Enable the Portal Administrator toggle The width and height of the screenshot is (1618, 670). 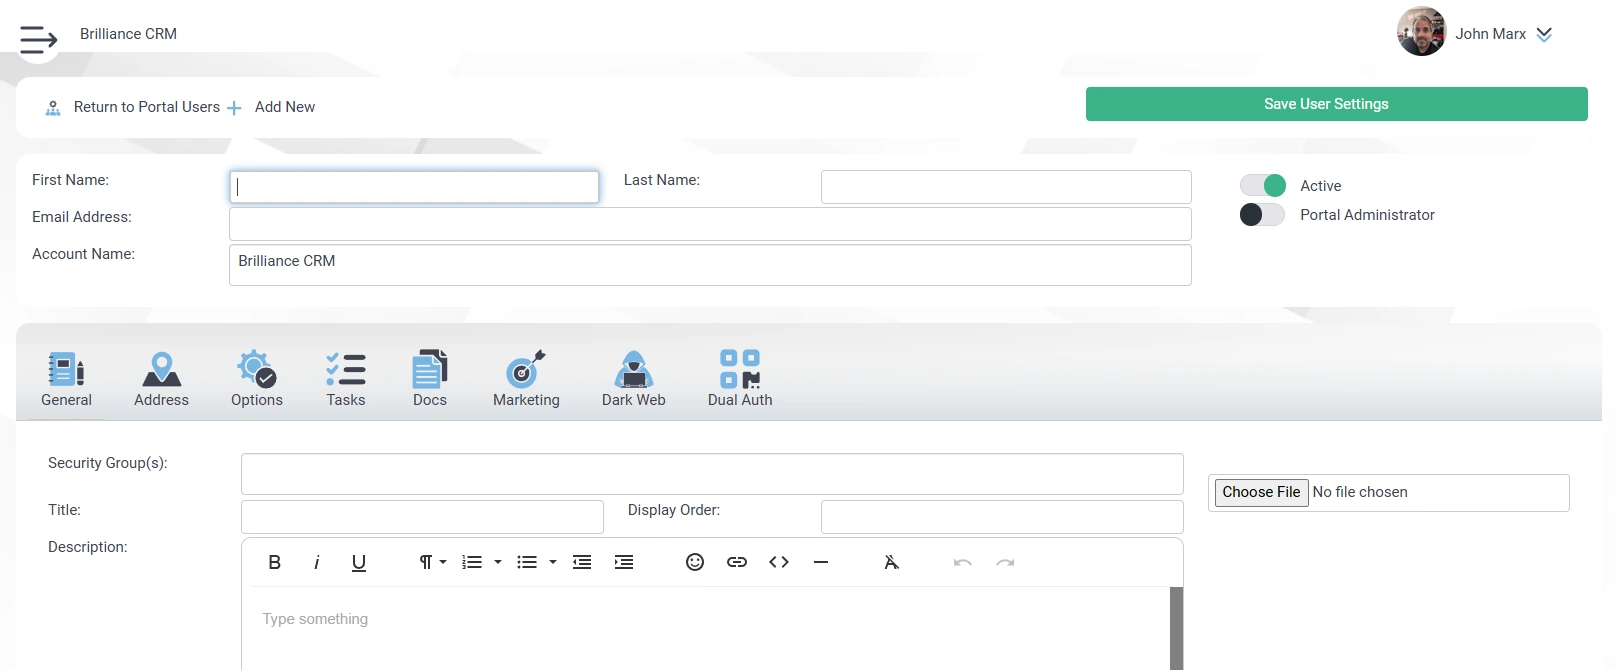tap(1262, 215)
